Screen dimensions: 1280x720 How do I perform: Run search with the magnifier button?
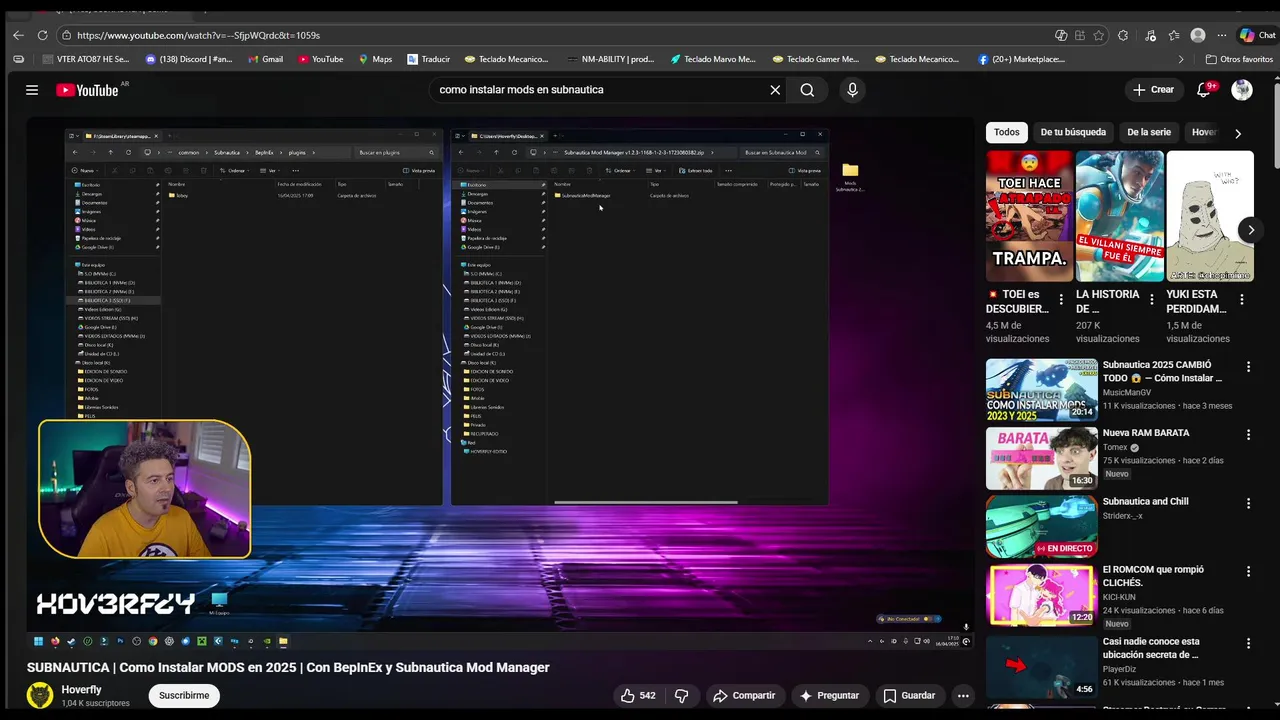[x=807, y=90]
